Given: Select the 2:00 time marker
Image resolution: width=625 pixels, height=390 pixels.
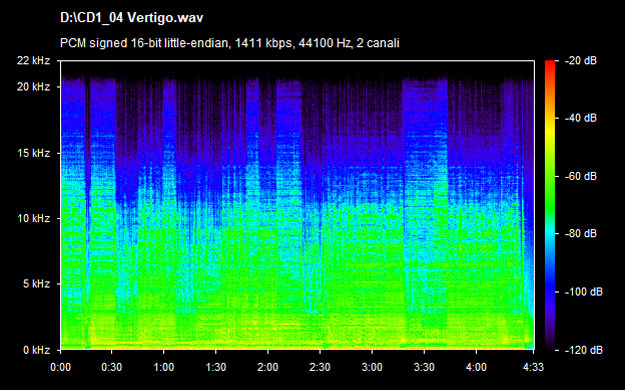Looking at the screenshot, I should (x=268, y=367).
